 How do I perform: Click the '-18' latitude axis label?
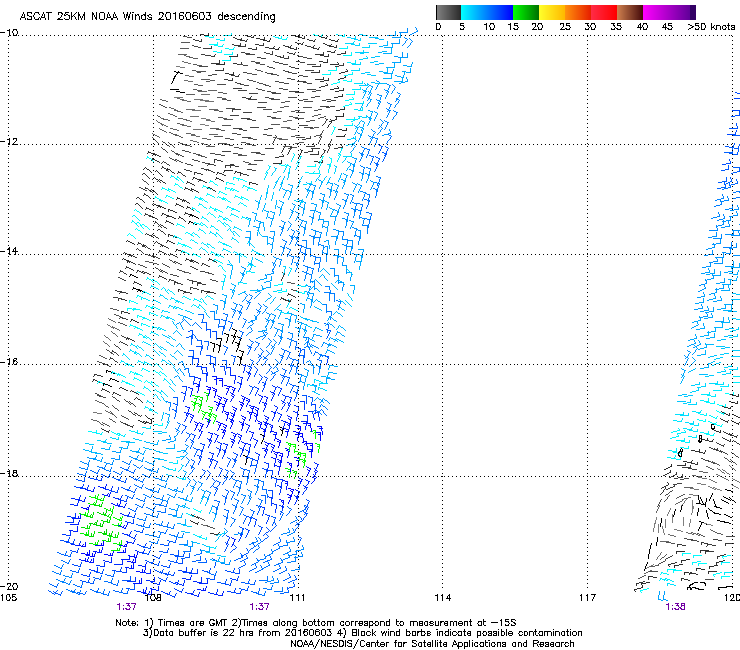pos(9,473)
